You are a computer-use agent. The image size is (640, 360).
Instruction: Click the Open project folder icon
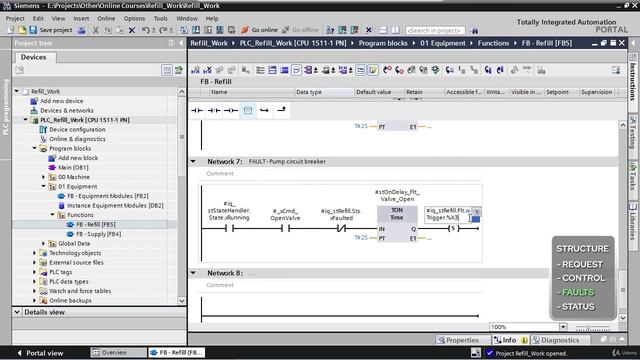(x=22, y=30)
